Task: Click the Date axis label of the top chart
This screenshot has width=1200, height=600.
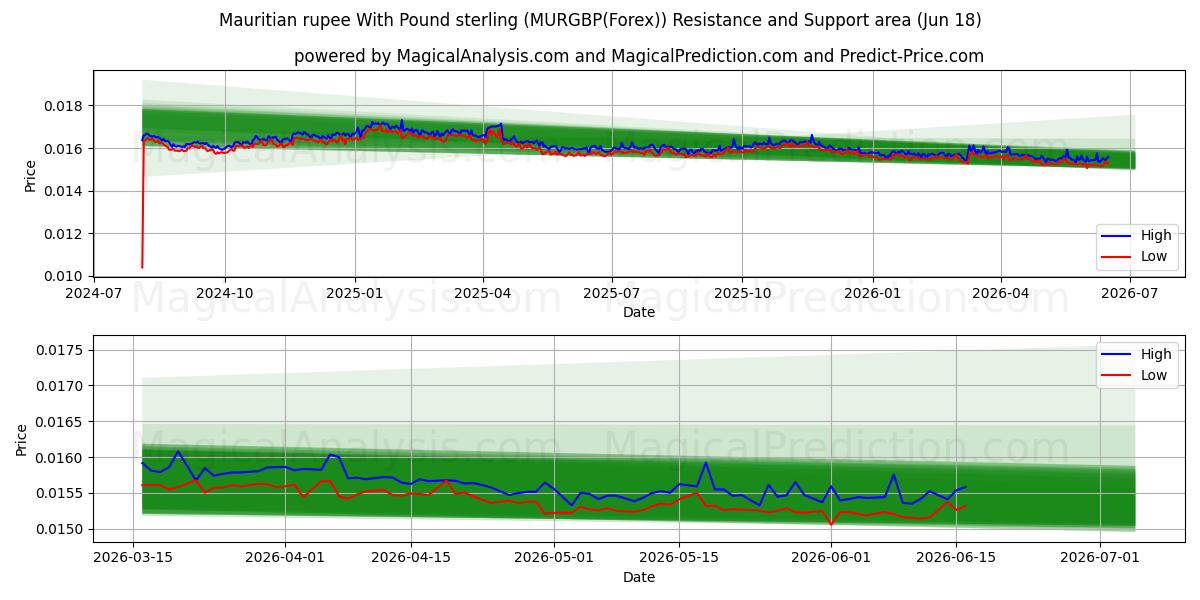Action: (x=639, y=312)
